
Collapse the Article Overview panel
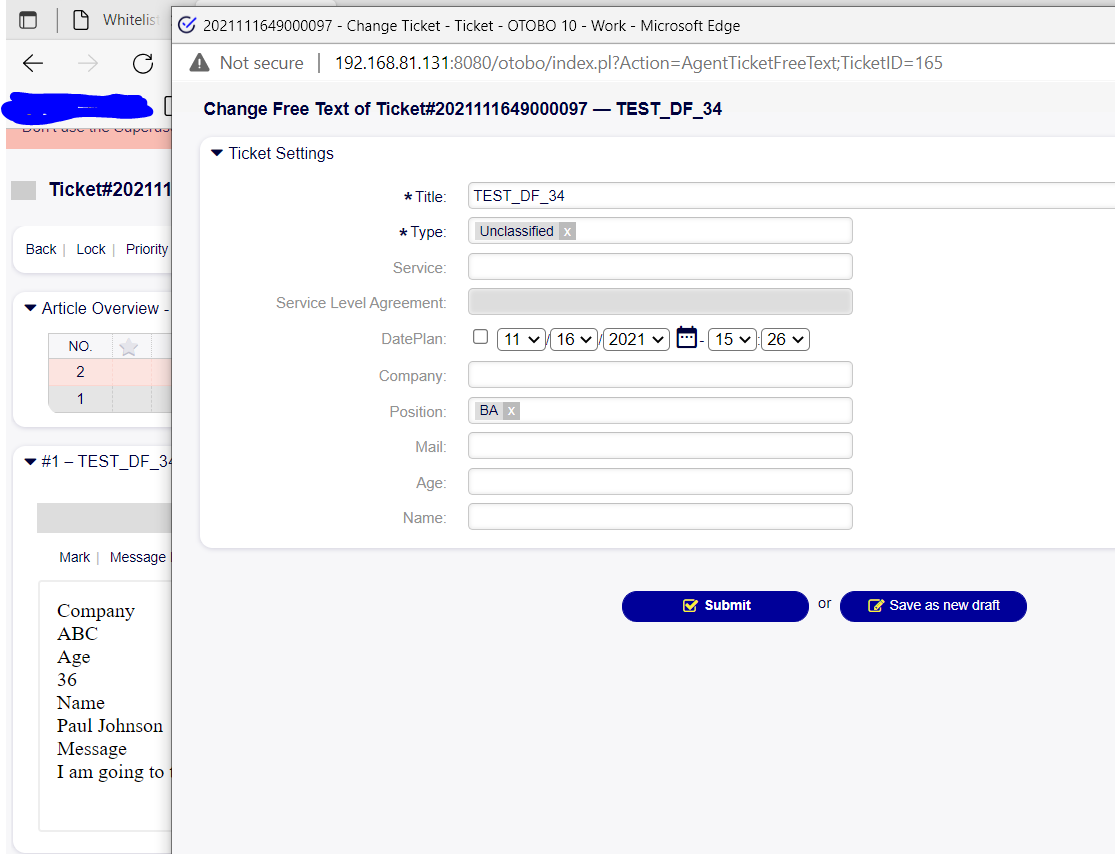(x=30, y=308)
